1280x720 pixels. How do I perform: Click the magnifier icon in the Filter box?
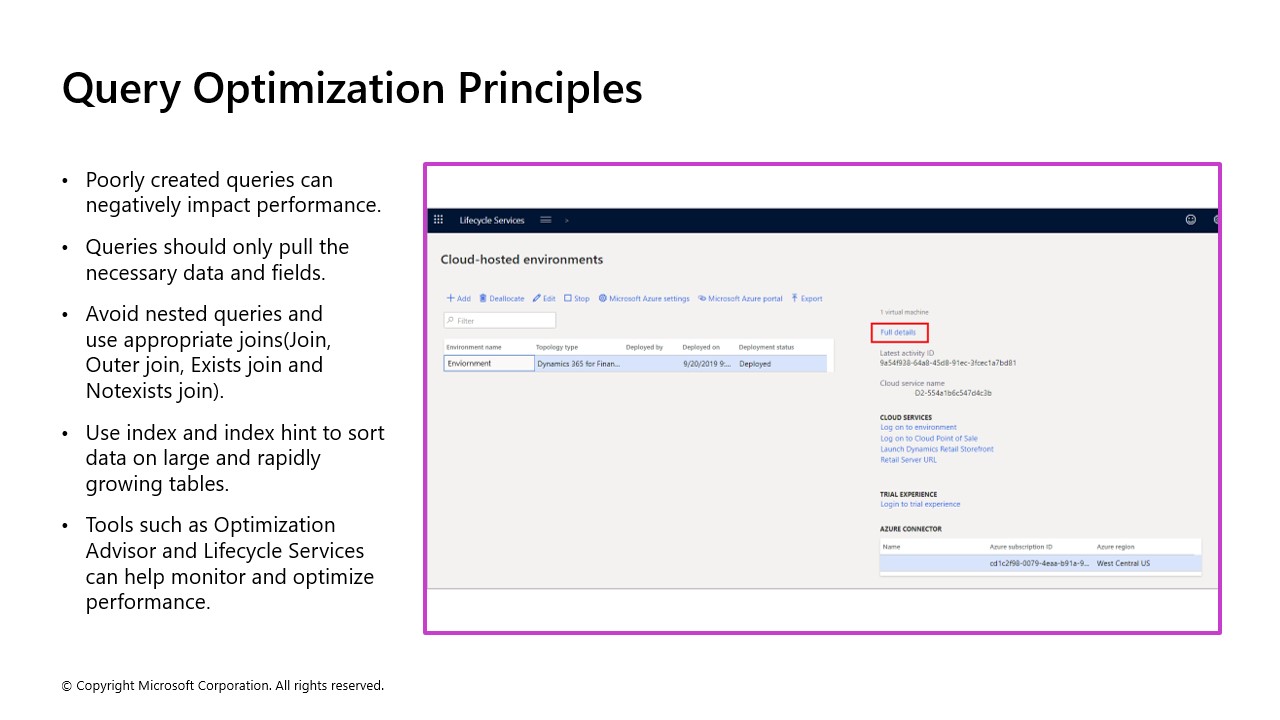pyautogui.click(x=452, y=319)
